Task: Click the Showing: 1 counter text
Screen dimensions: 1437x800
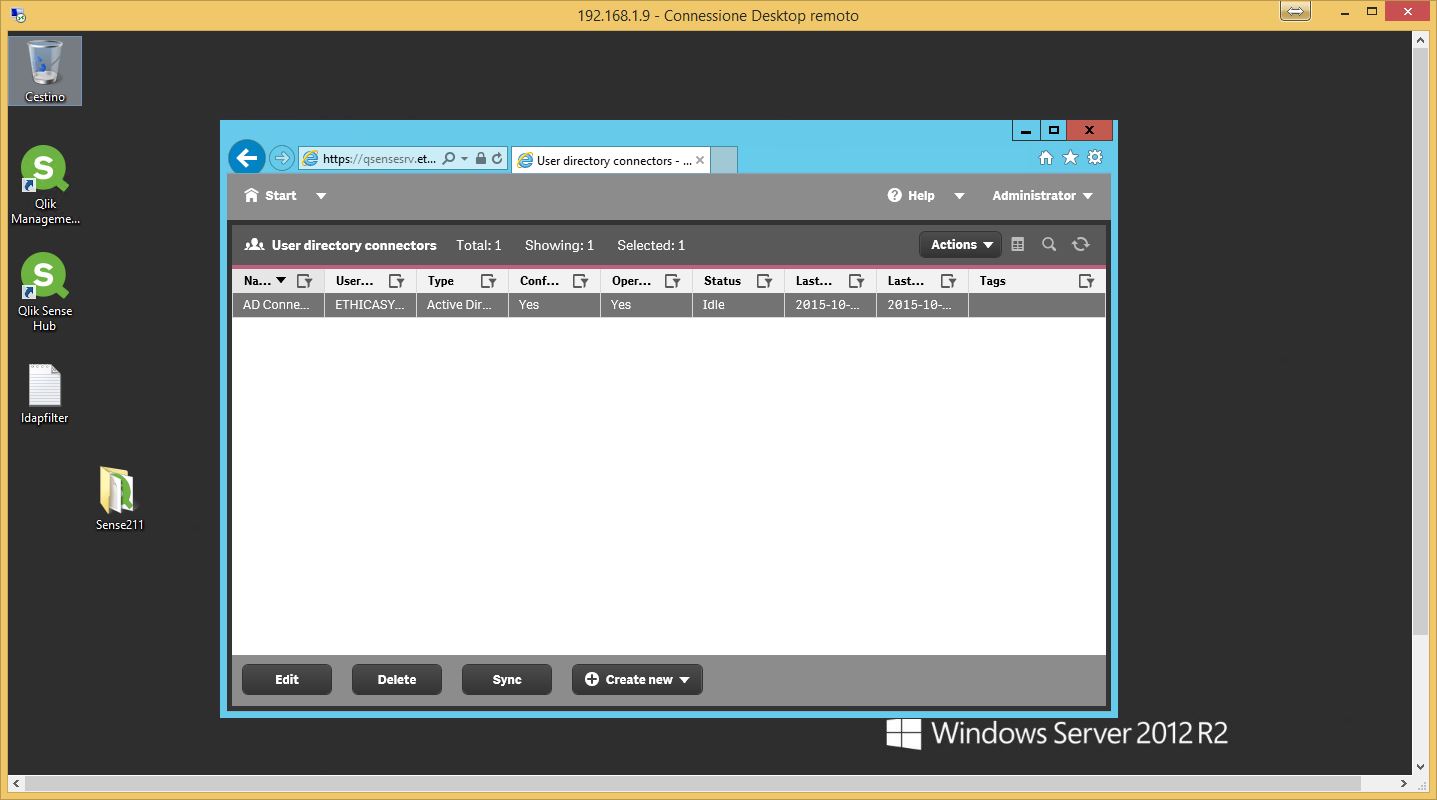Action: [559, 245]
